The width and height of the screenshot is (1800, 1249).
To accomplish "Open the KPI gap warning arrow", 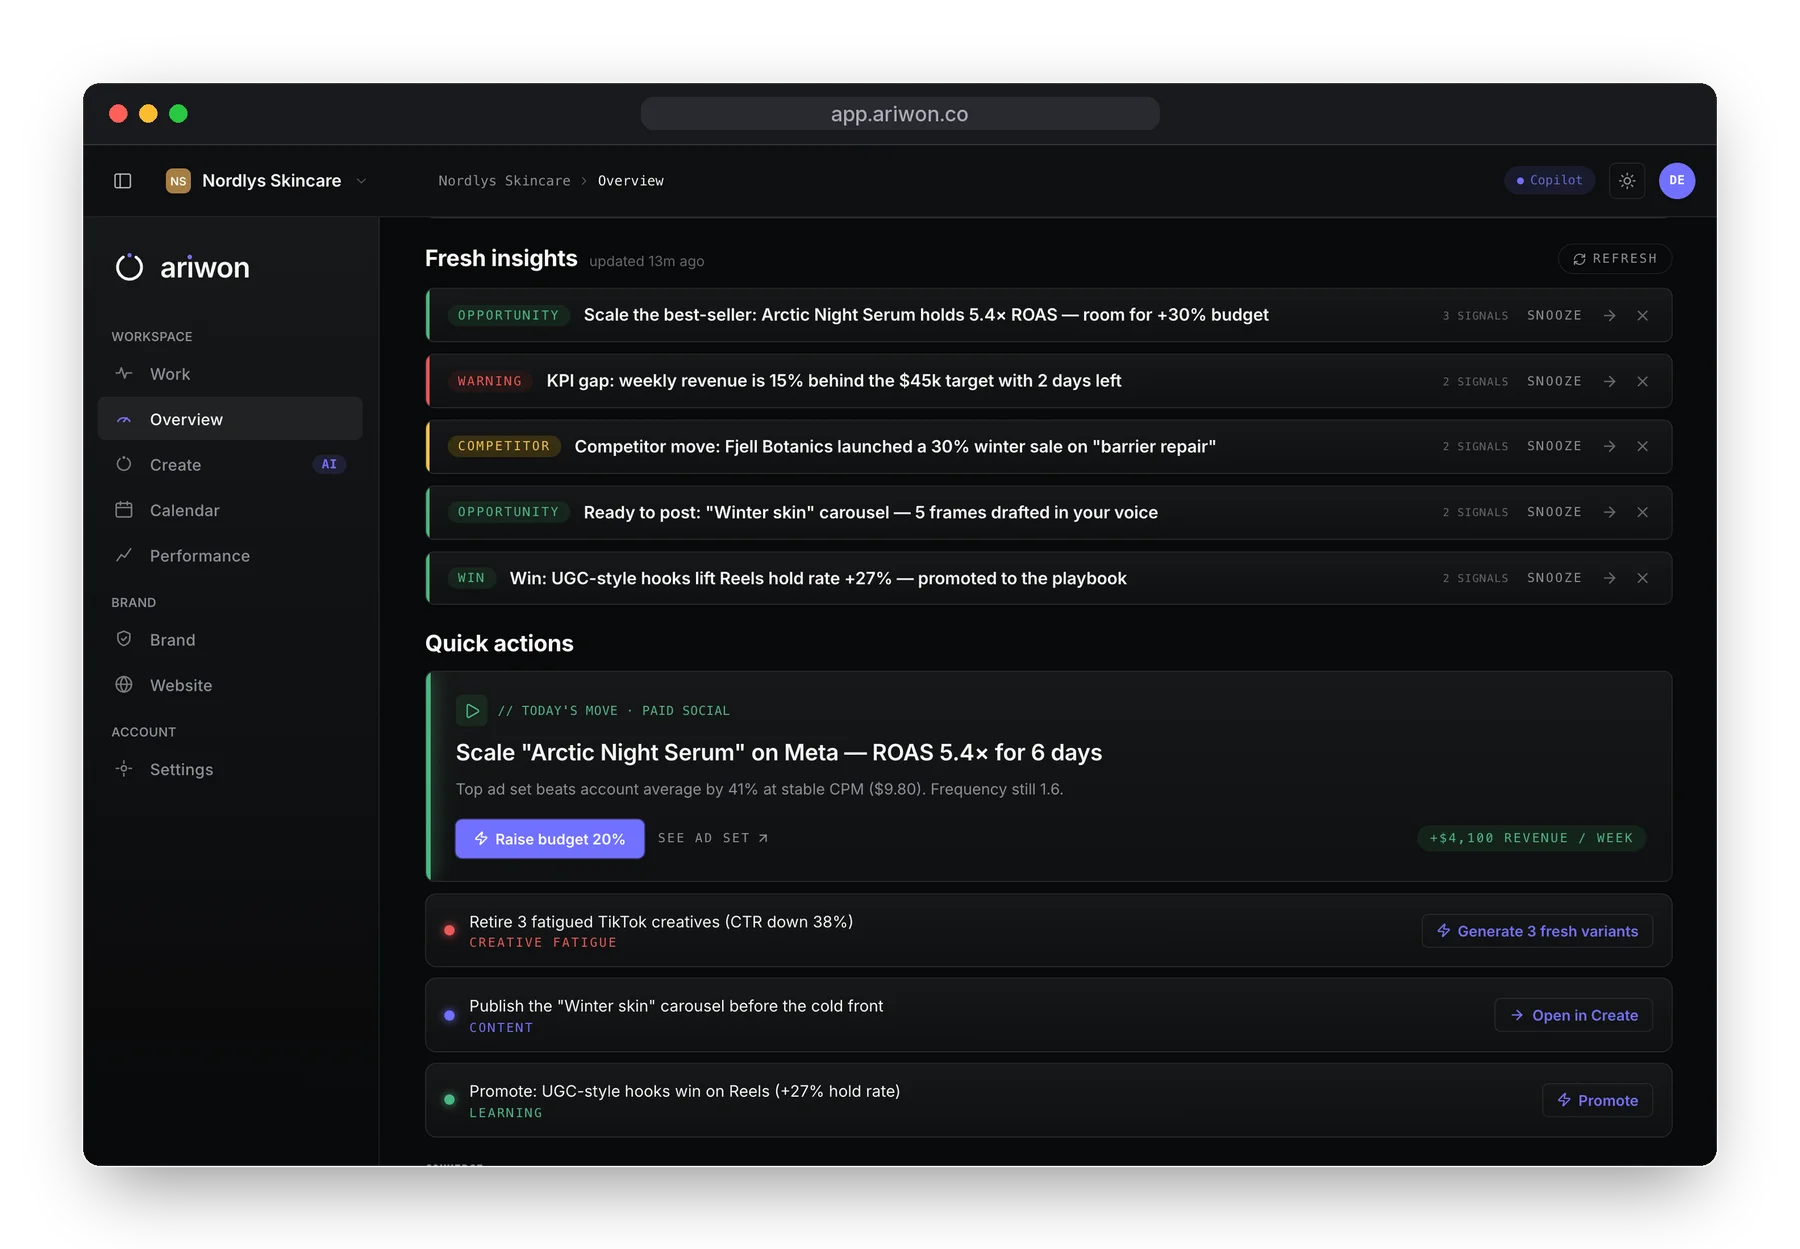I will [x=1610, y=382].
